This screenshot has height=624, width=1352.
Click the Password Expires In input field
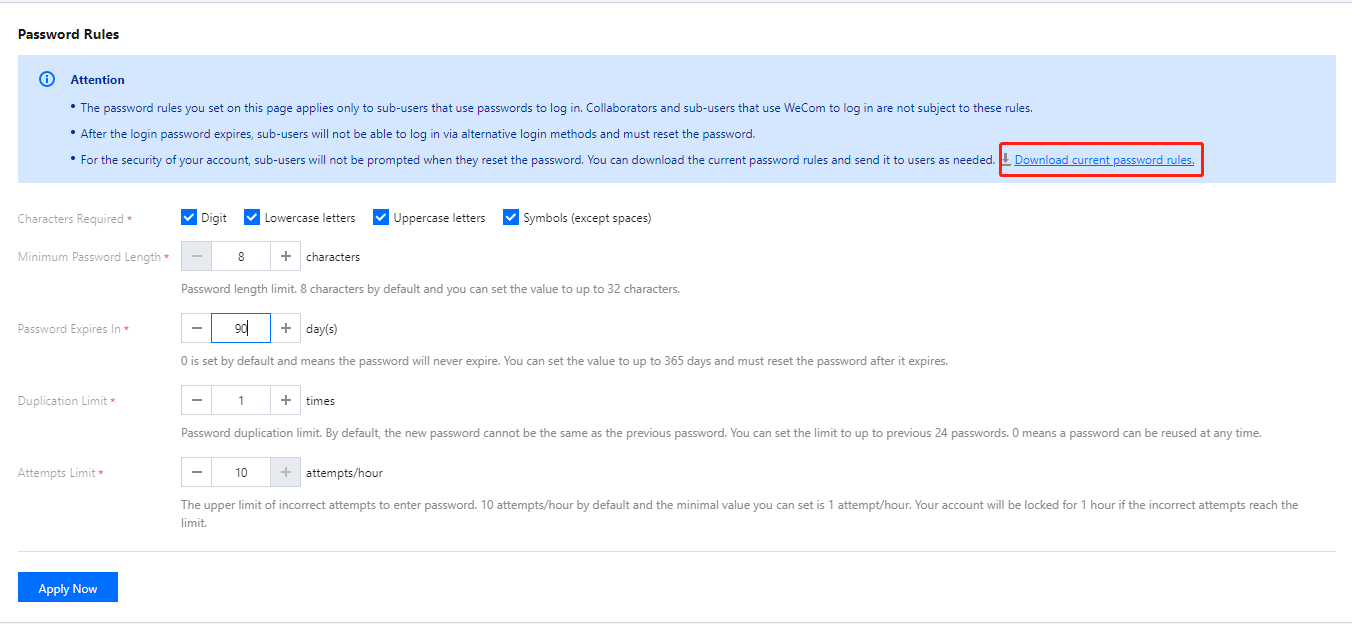[x=241, y=329]
